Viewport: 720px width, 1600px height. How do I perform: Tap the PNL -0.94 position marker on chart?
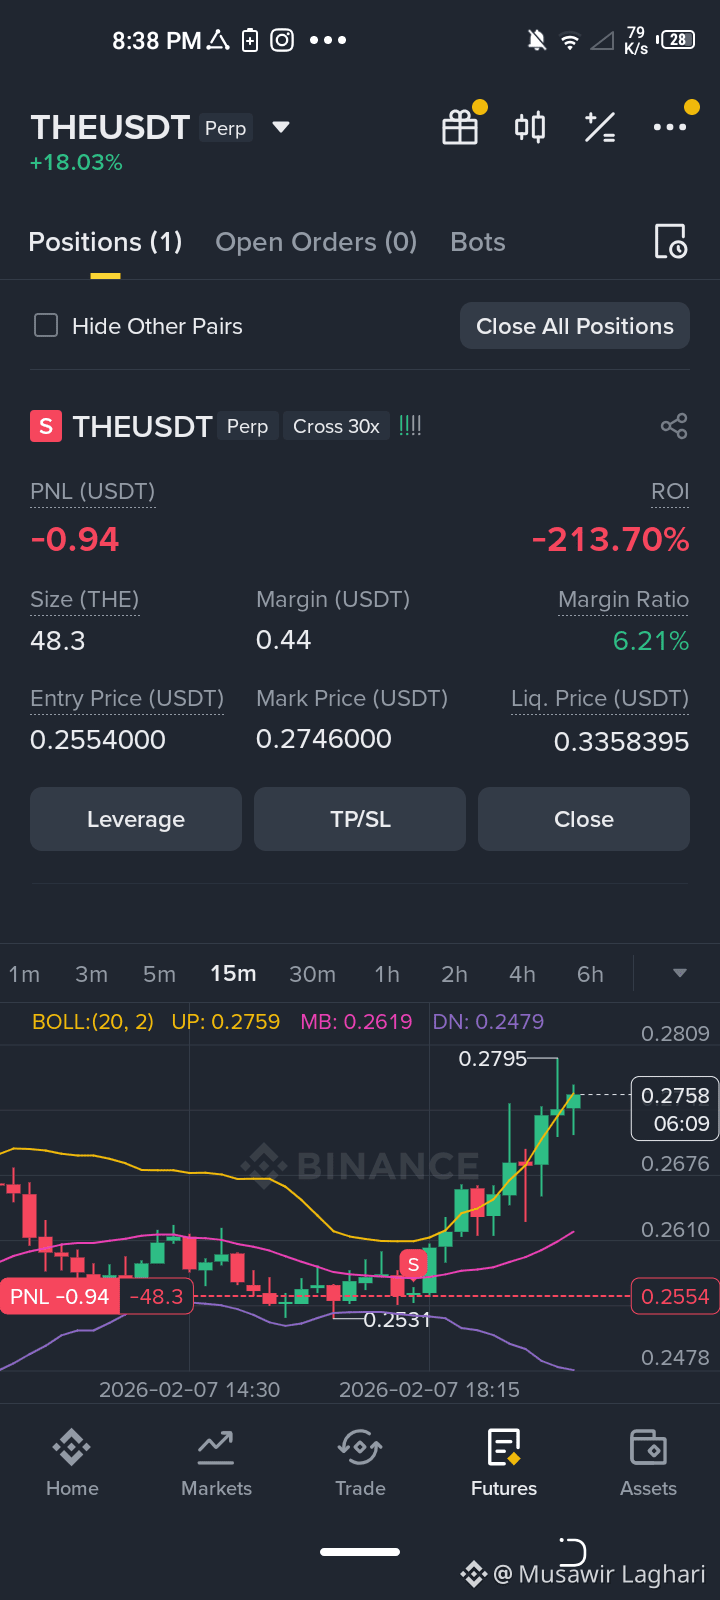point(60,1297)
